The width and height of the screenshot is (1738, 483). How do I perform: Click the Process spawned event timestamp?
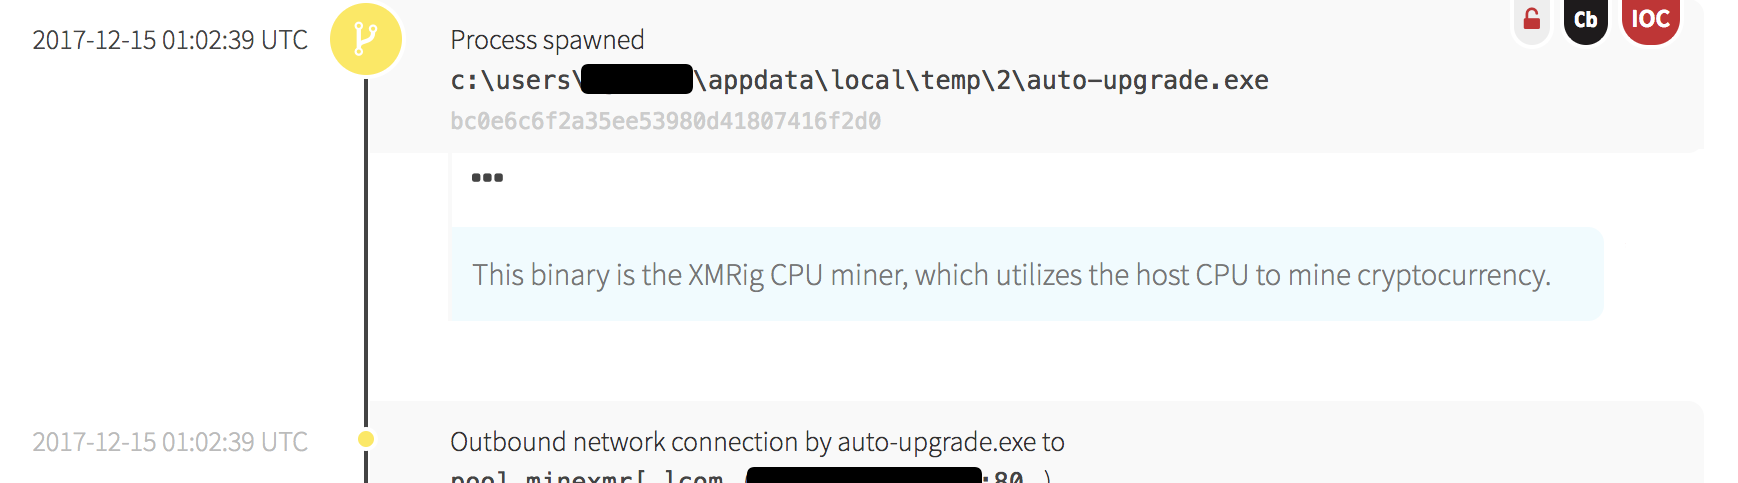(170, 40)
